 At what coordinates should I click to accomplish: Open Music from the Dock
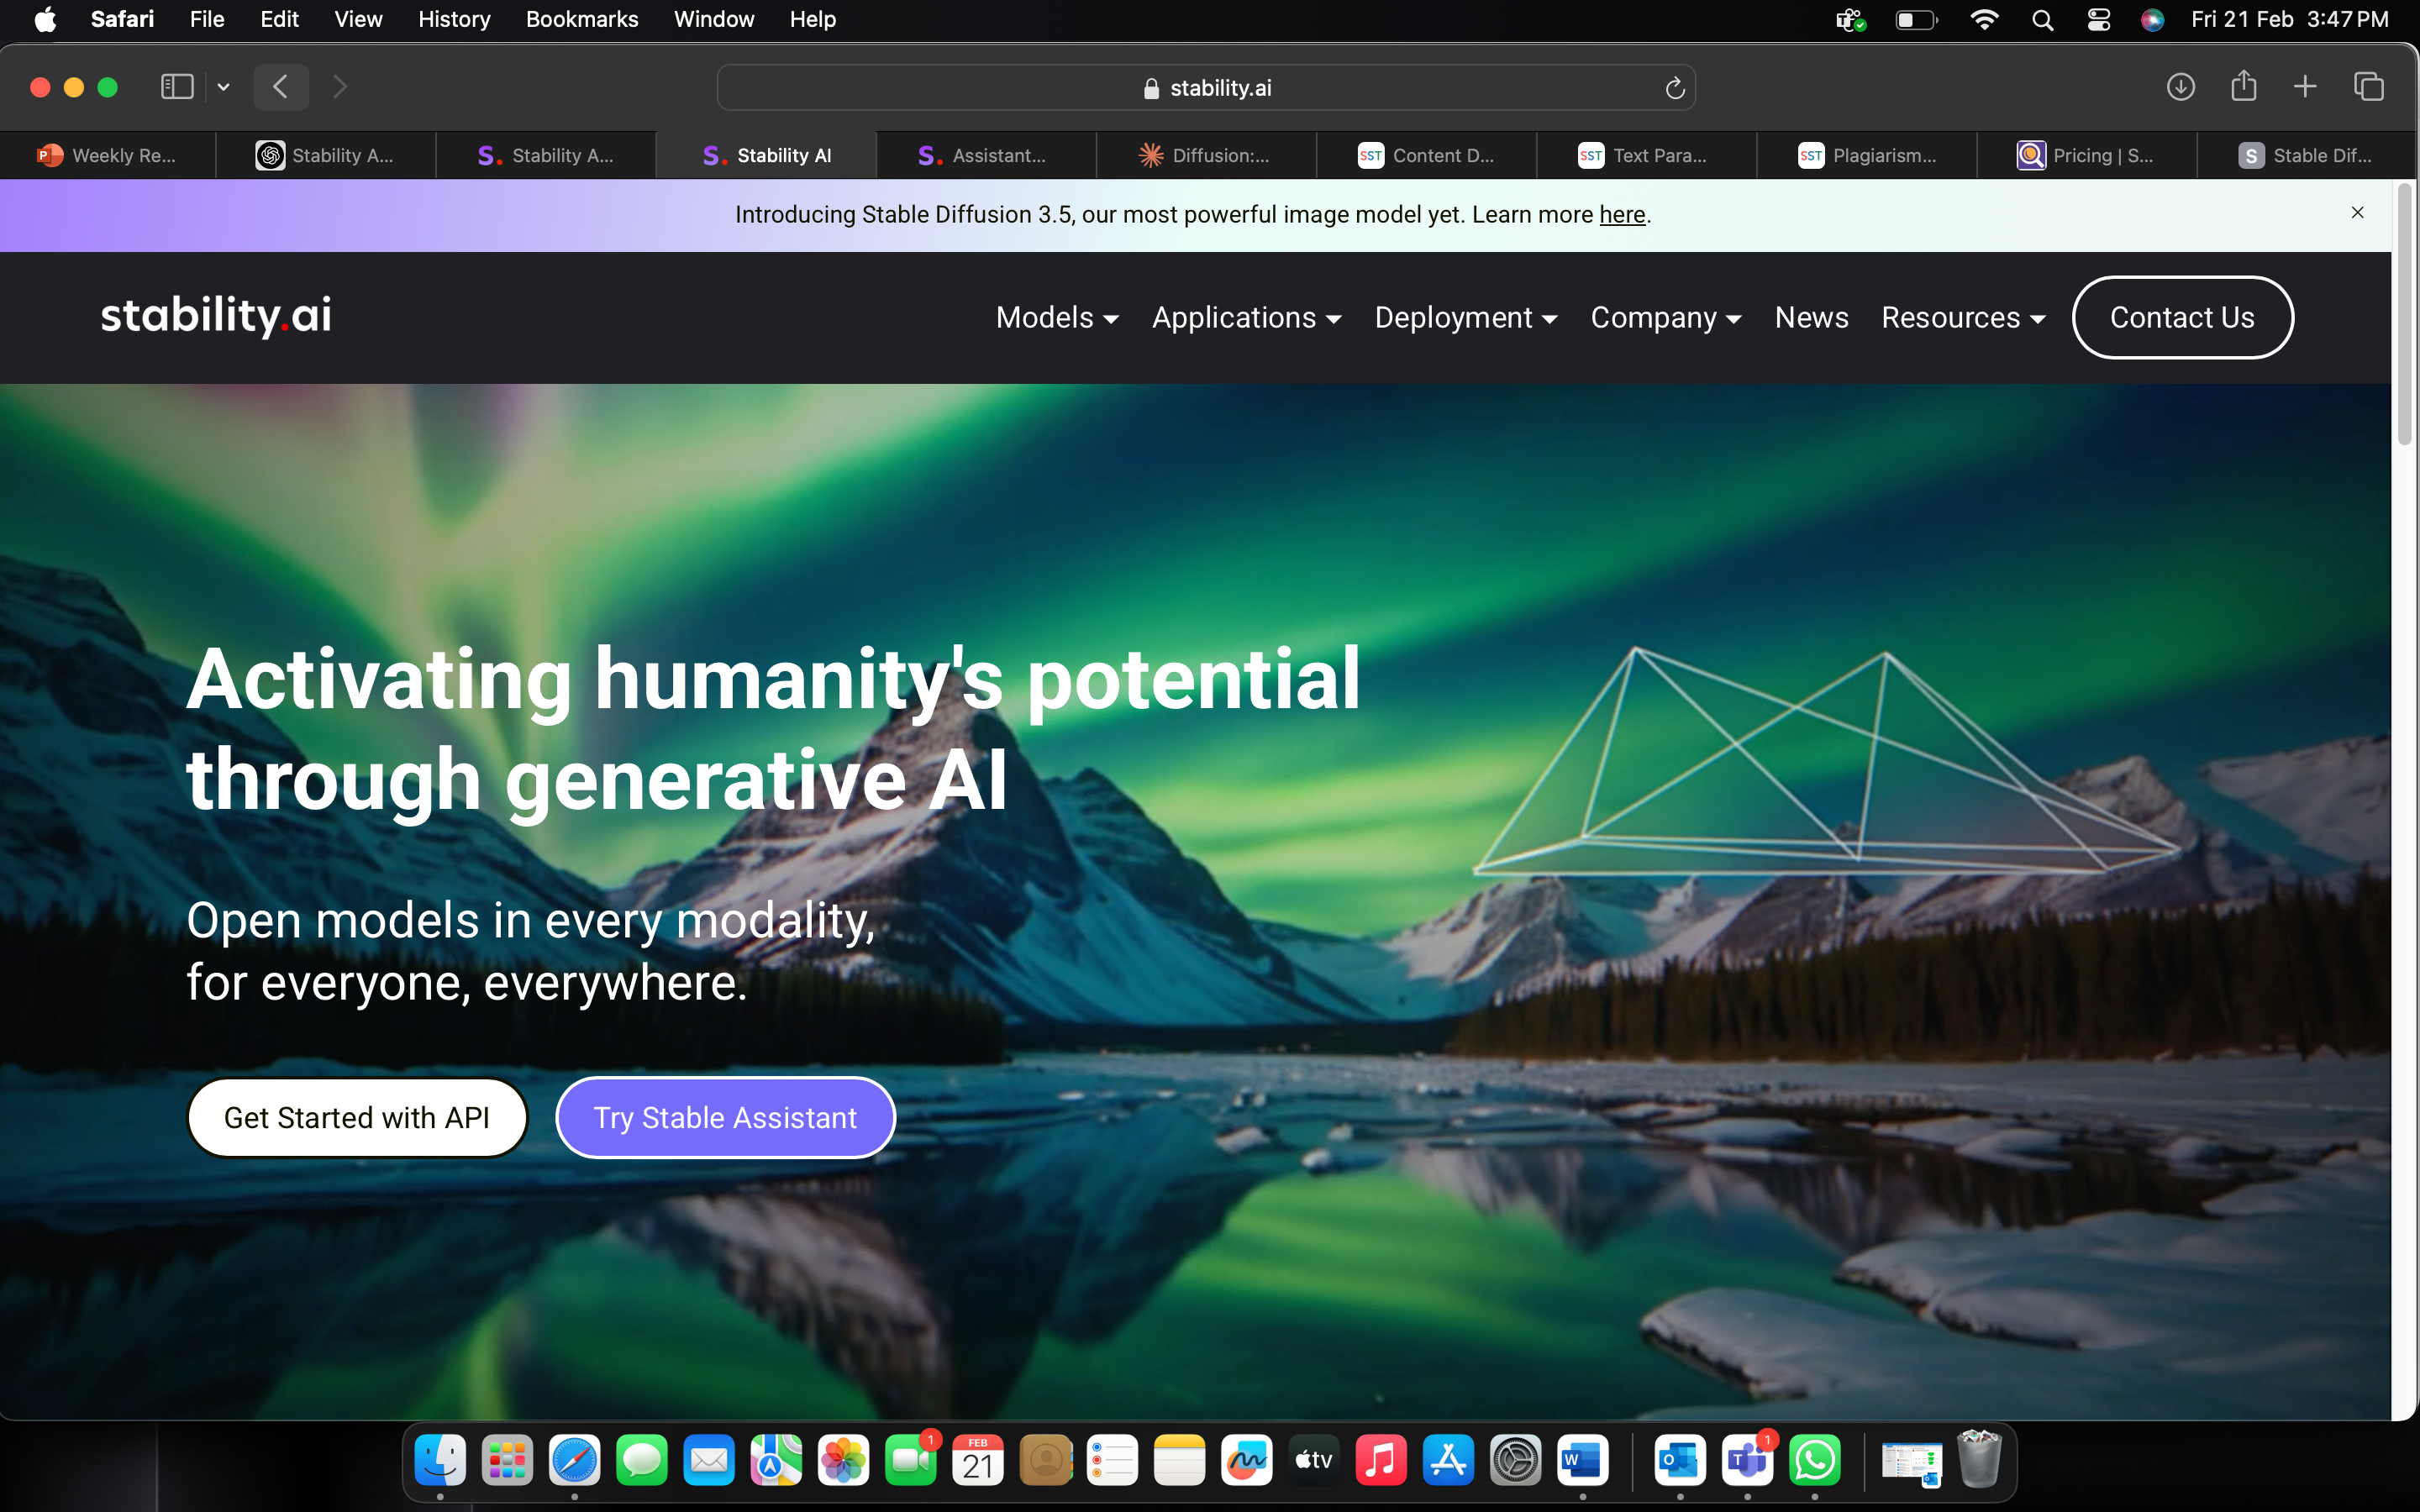[x=1381, y=1461]
